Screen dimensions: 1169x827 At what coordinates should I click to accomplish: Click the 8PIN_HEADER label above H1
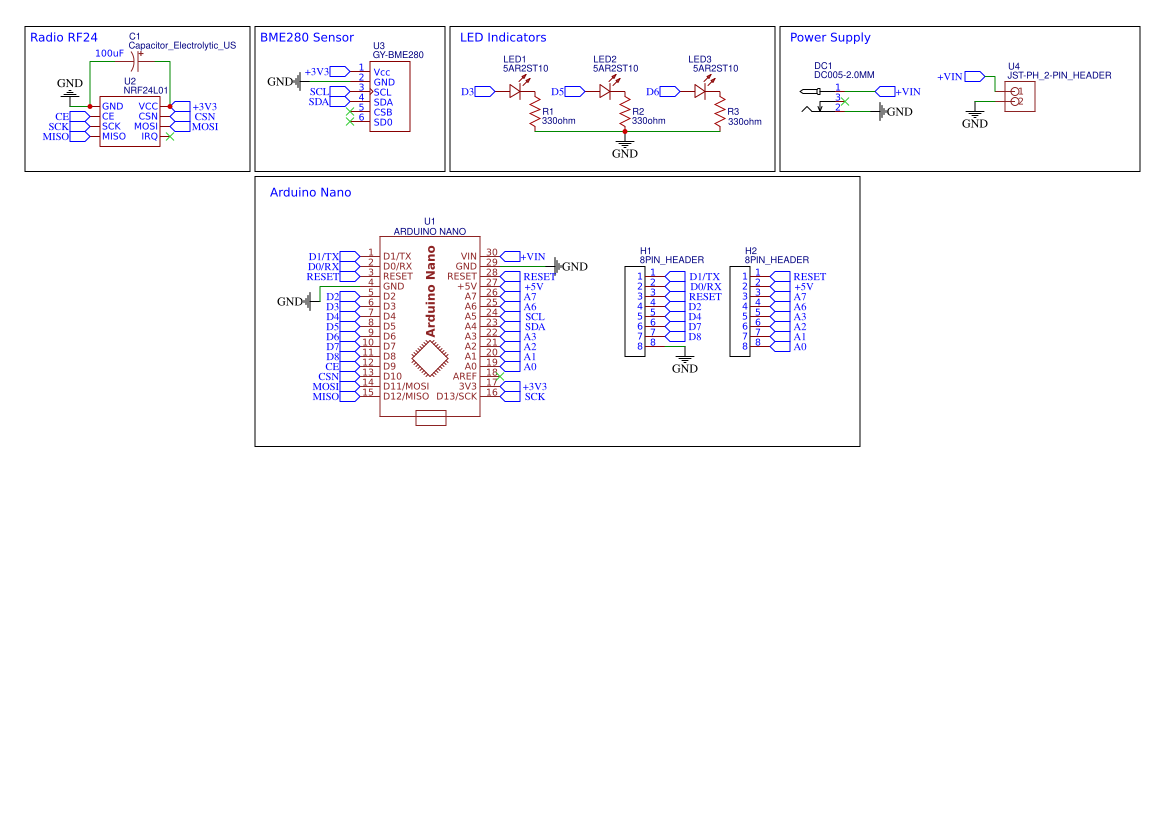(x=672, y=260)
